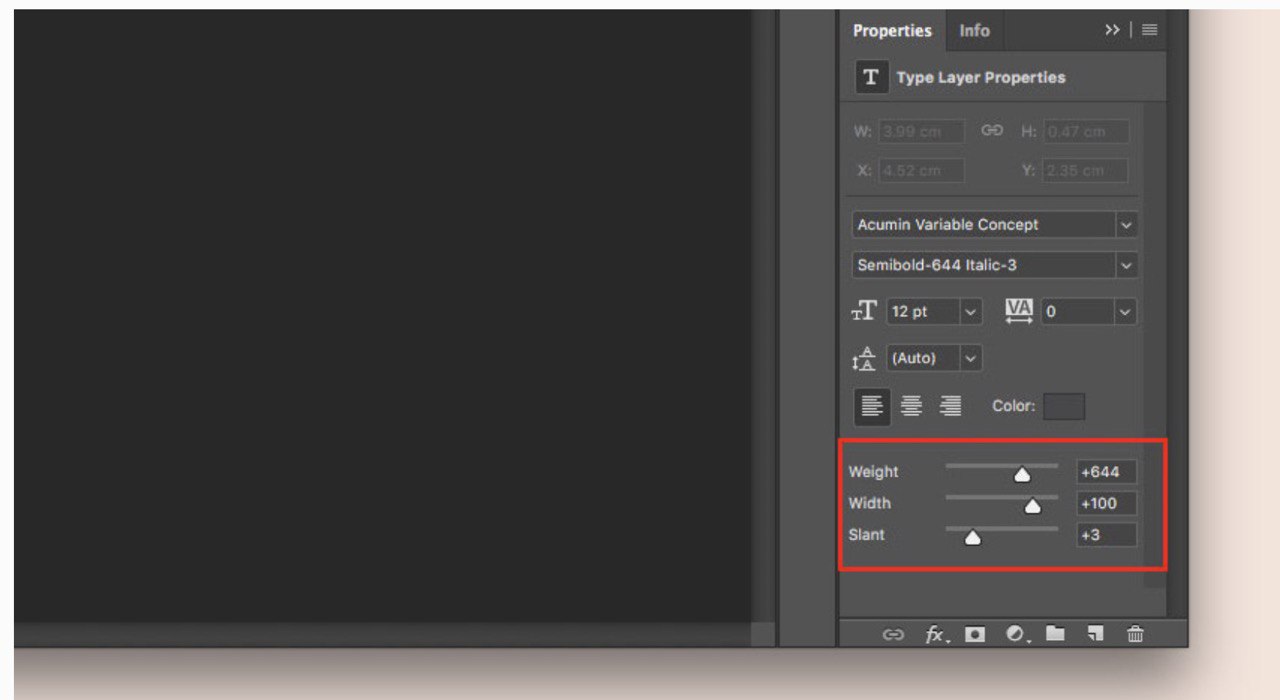Click the Width value field +100
The width and height of the screenshot is (1280, 700).
(1106, 504)
